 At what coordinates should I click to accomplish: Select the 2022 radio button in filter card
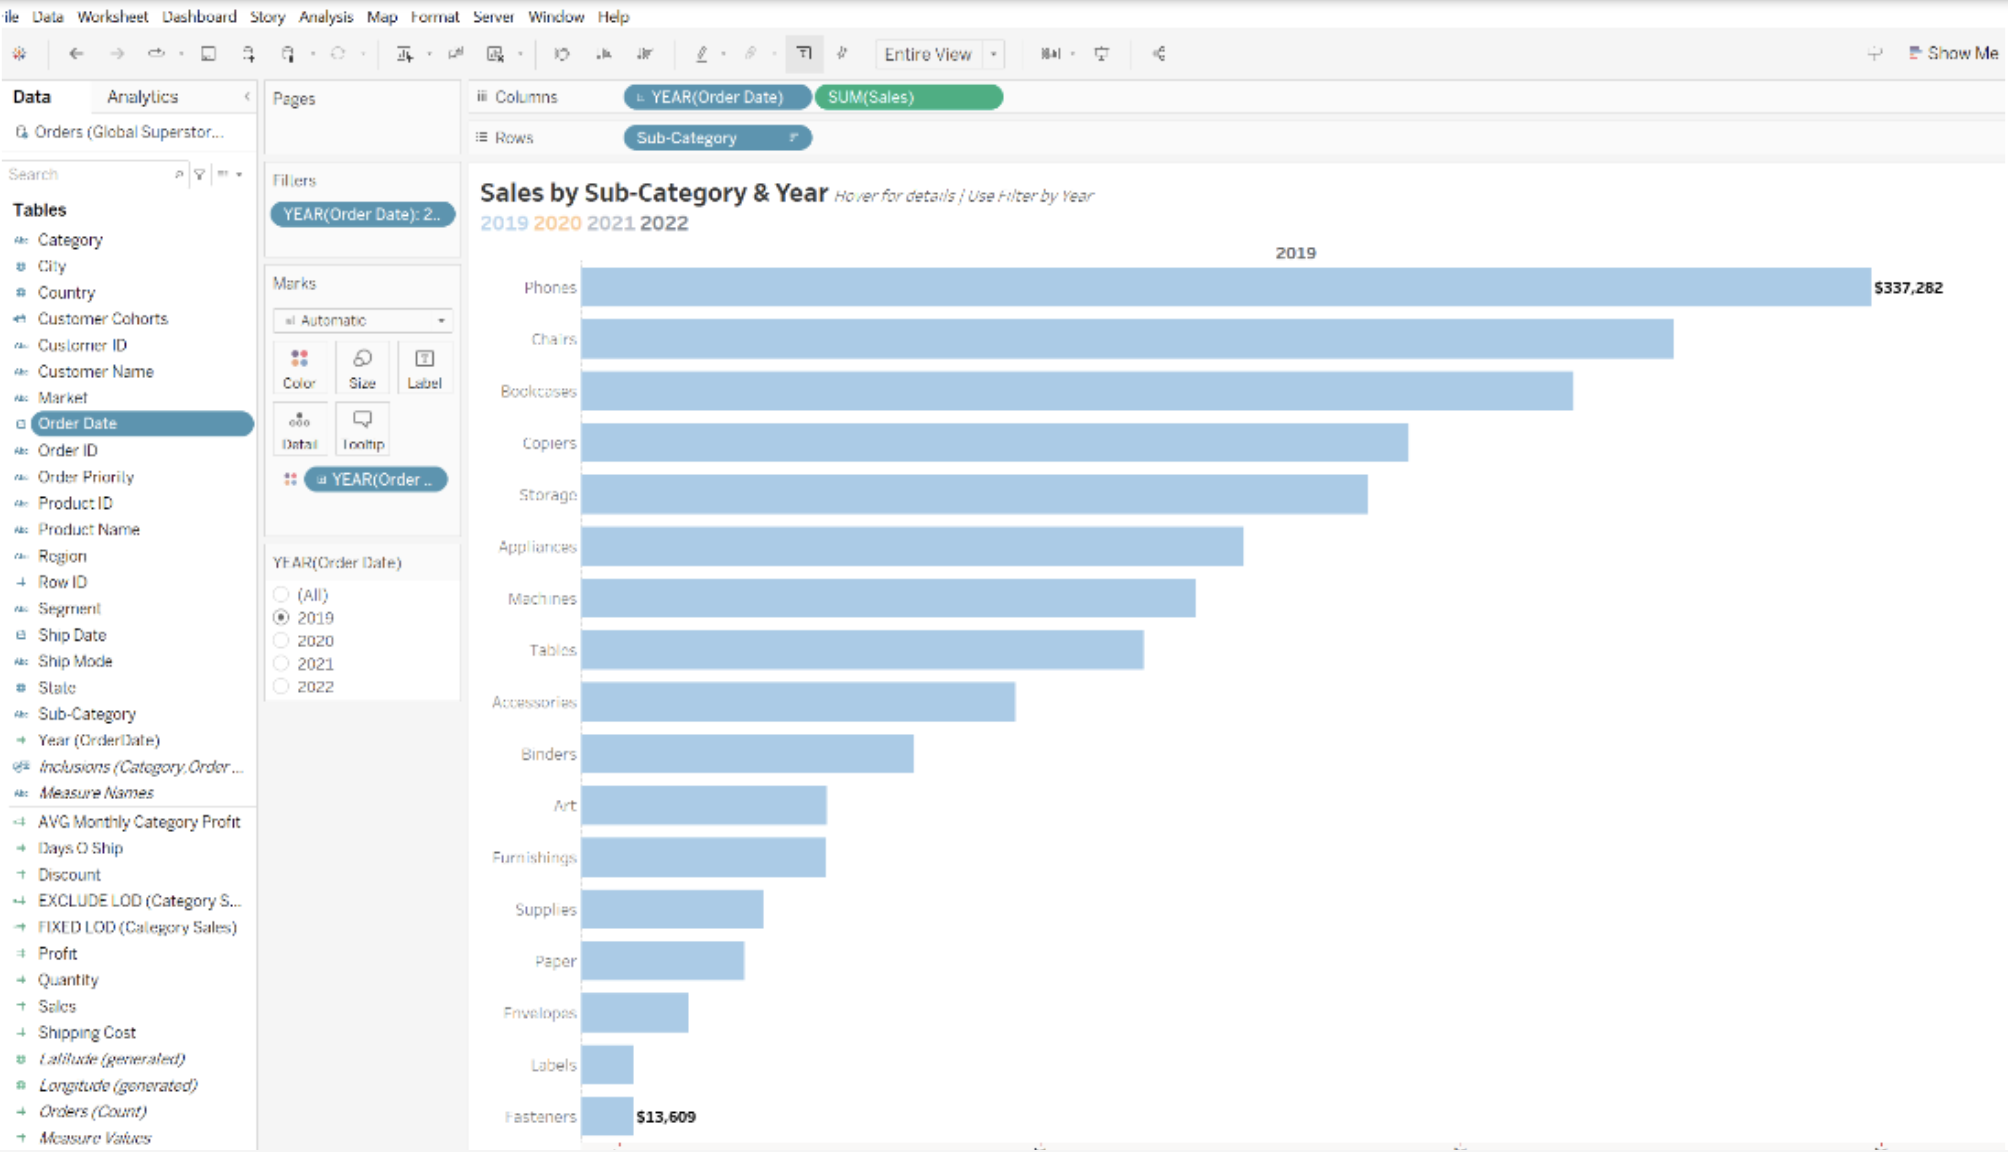click(282, 686)
